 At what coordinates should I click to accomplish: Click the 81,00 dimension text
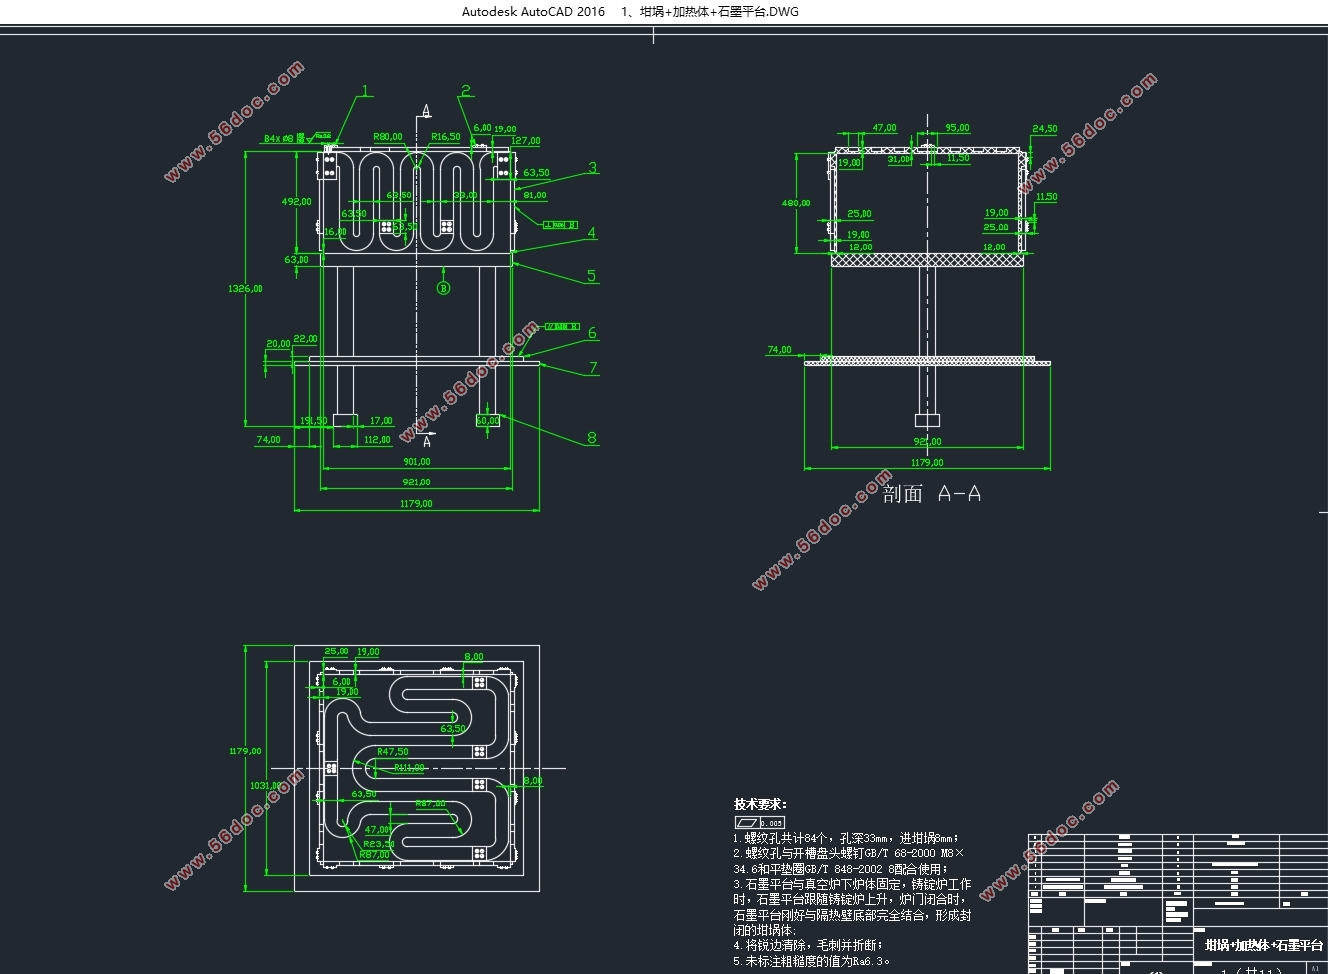pos(535,195)
